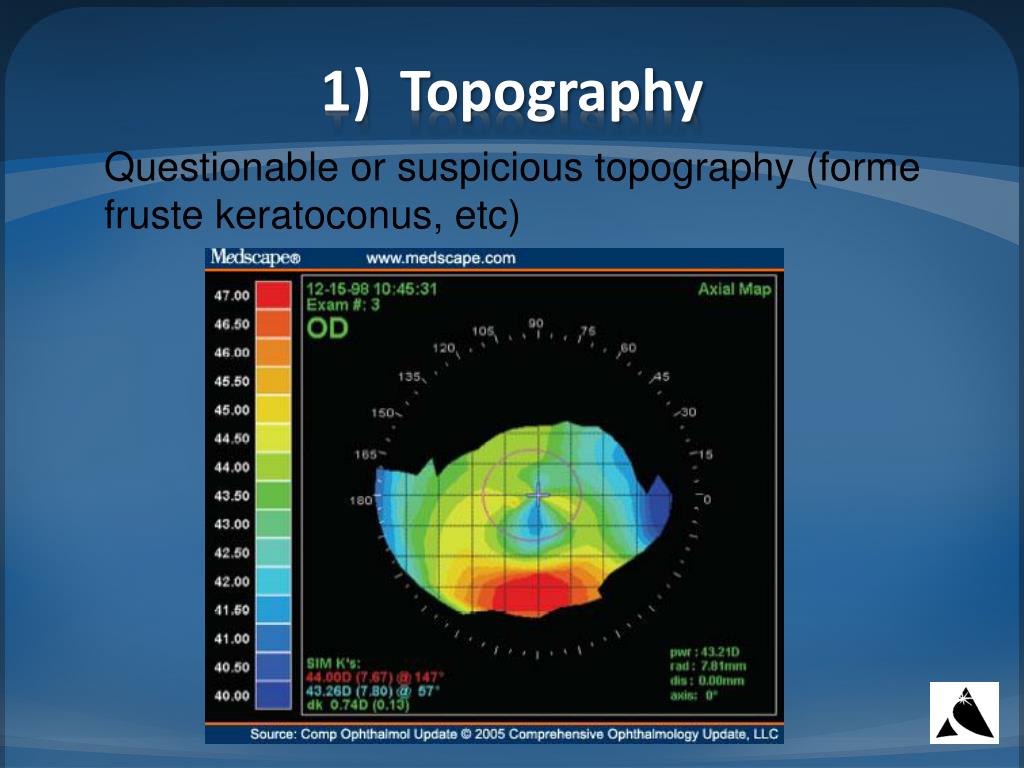Click the crosshair at the center of the corneal map
Image resolution: width=1024 pixels, height=768 pixels.
(537, 494)
